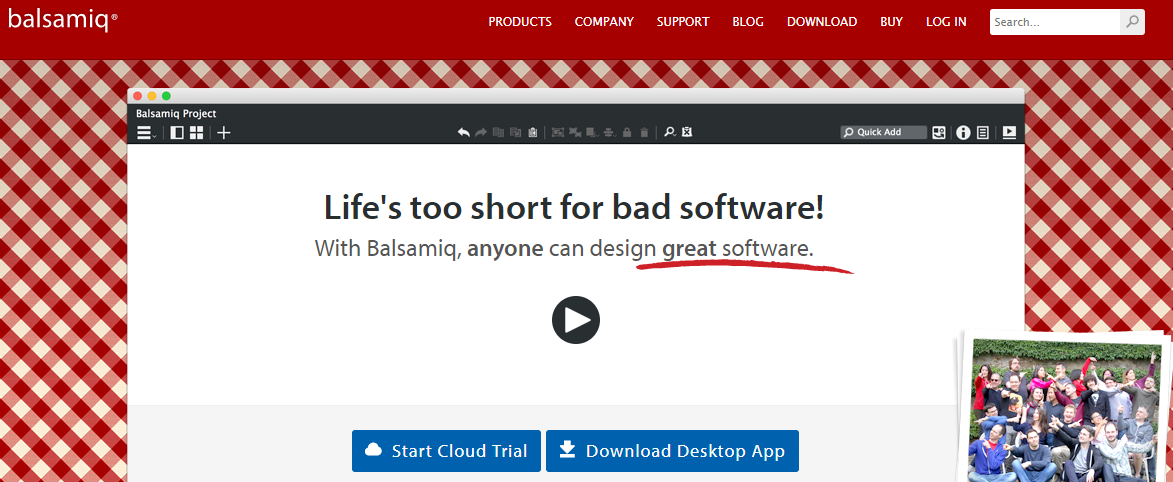Toggle the UI Library icon beside Quick Add
The width and height of the screenshot is (1173, 482).
(x=939, y=132)
